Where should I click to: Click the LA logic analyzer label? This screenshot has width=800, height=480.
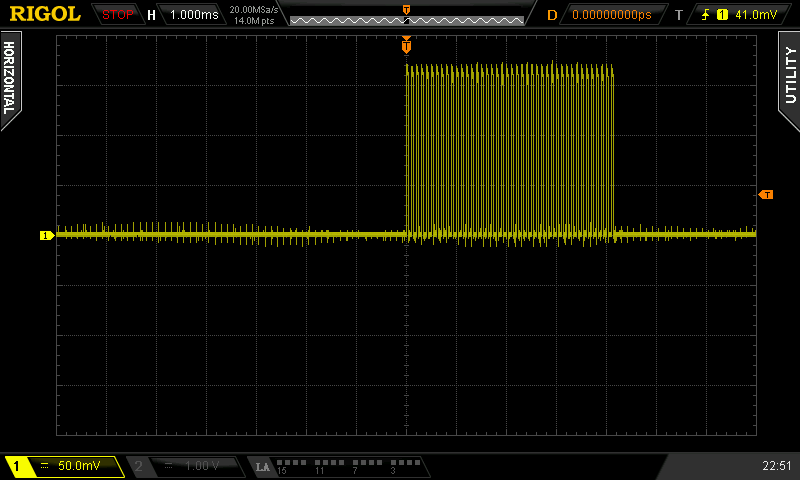pos(262,467)
